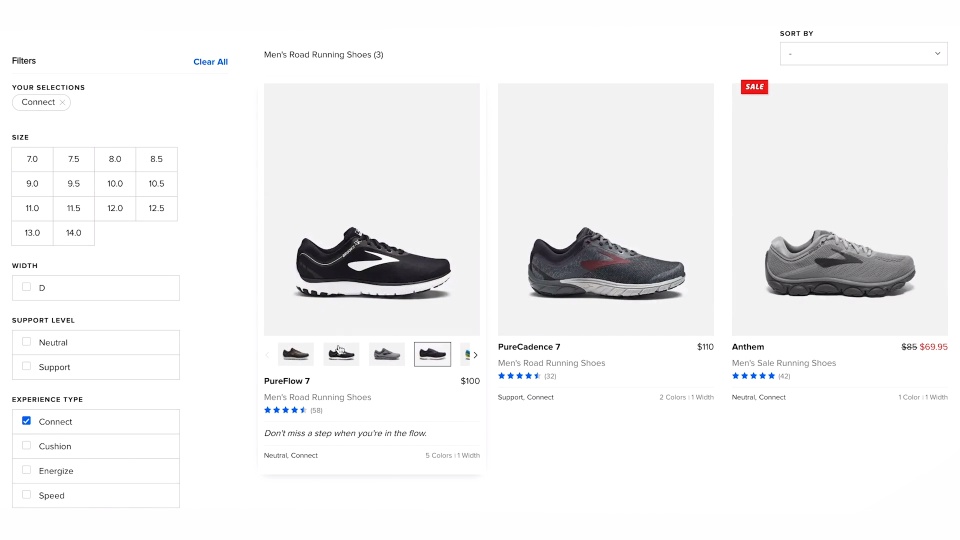Viewport: 960px width, 540px height.
Task: Select size 7.0
Action: click(x=32, y=159)
